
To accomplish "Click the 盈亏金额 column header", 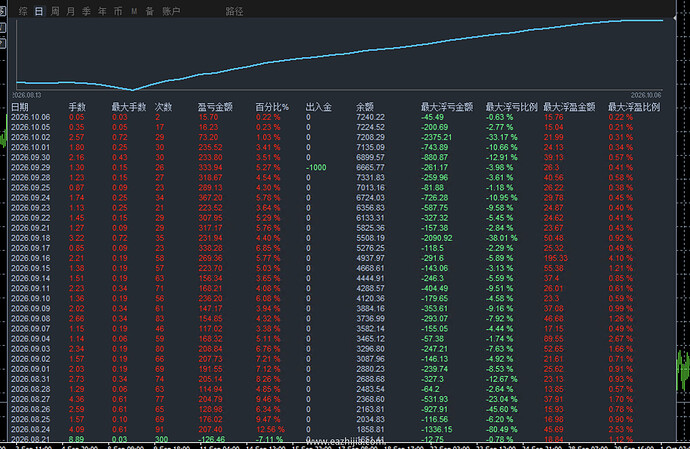I will coord(215,107).
